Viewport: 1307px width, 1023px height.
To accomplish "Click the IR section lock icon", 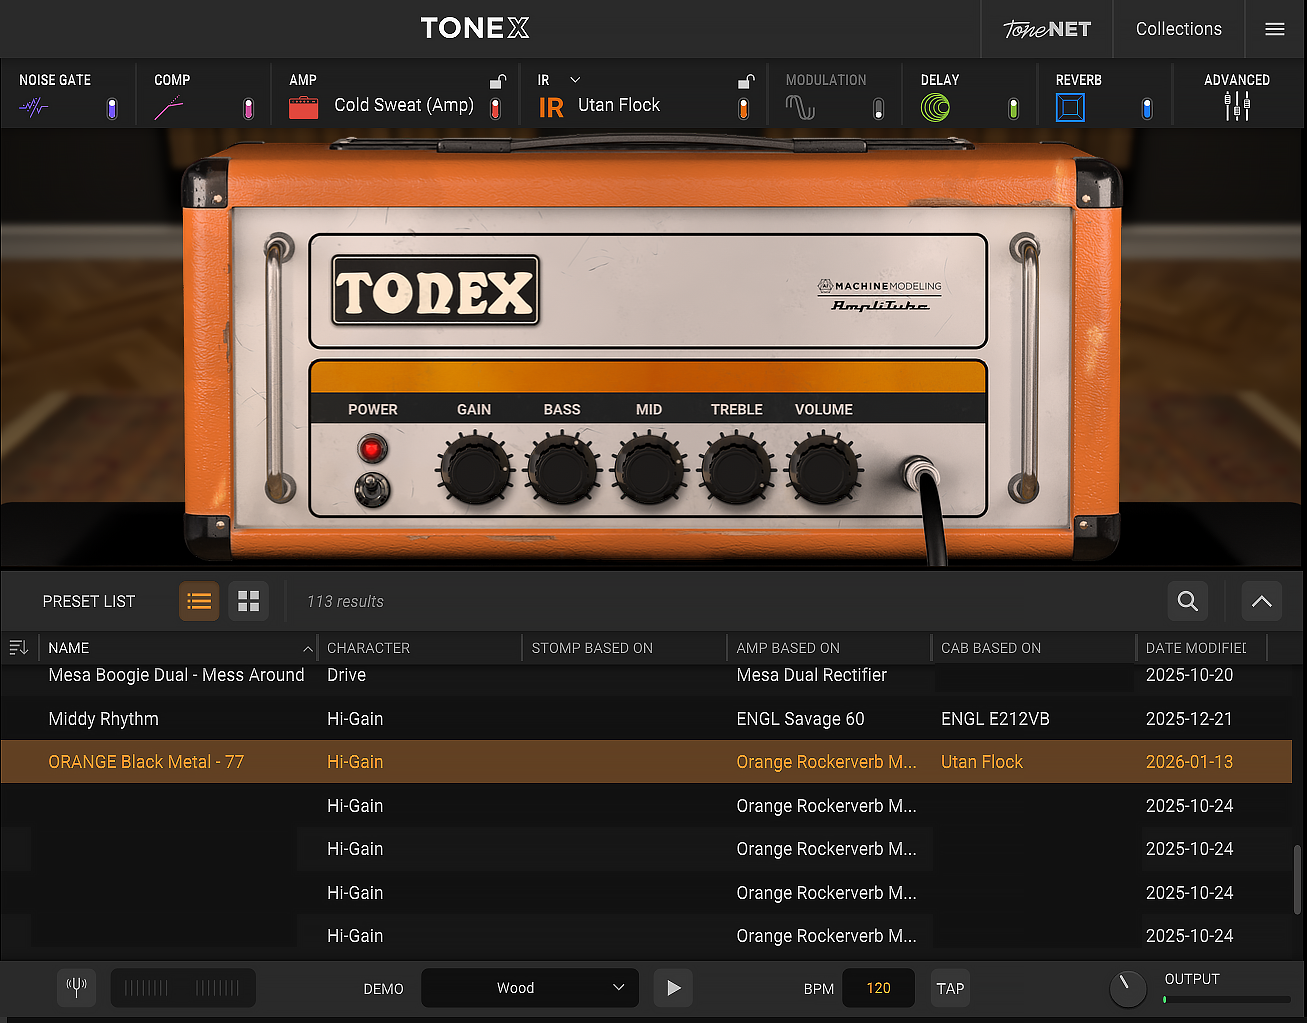I will click(746, 81).
